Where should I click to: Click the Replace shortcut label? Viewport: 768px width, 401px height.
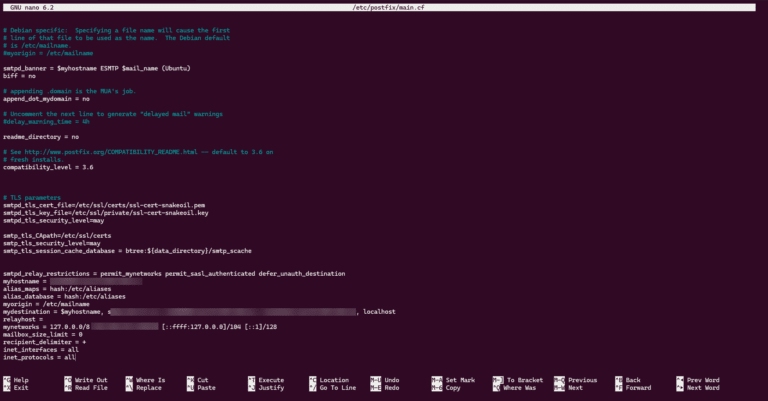tap(149, 388)
